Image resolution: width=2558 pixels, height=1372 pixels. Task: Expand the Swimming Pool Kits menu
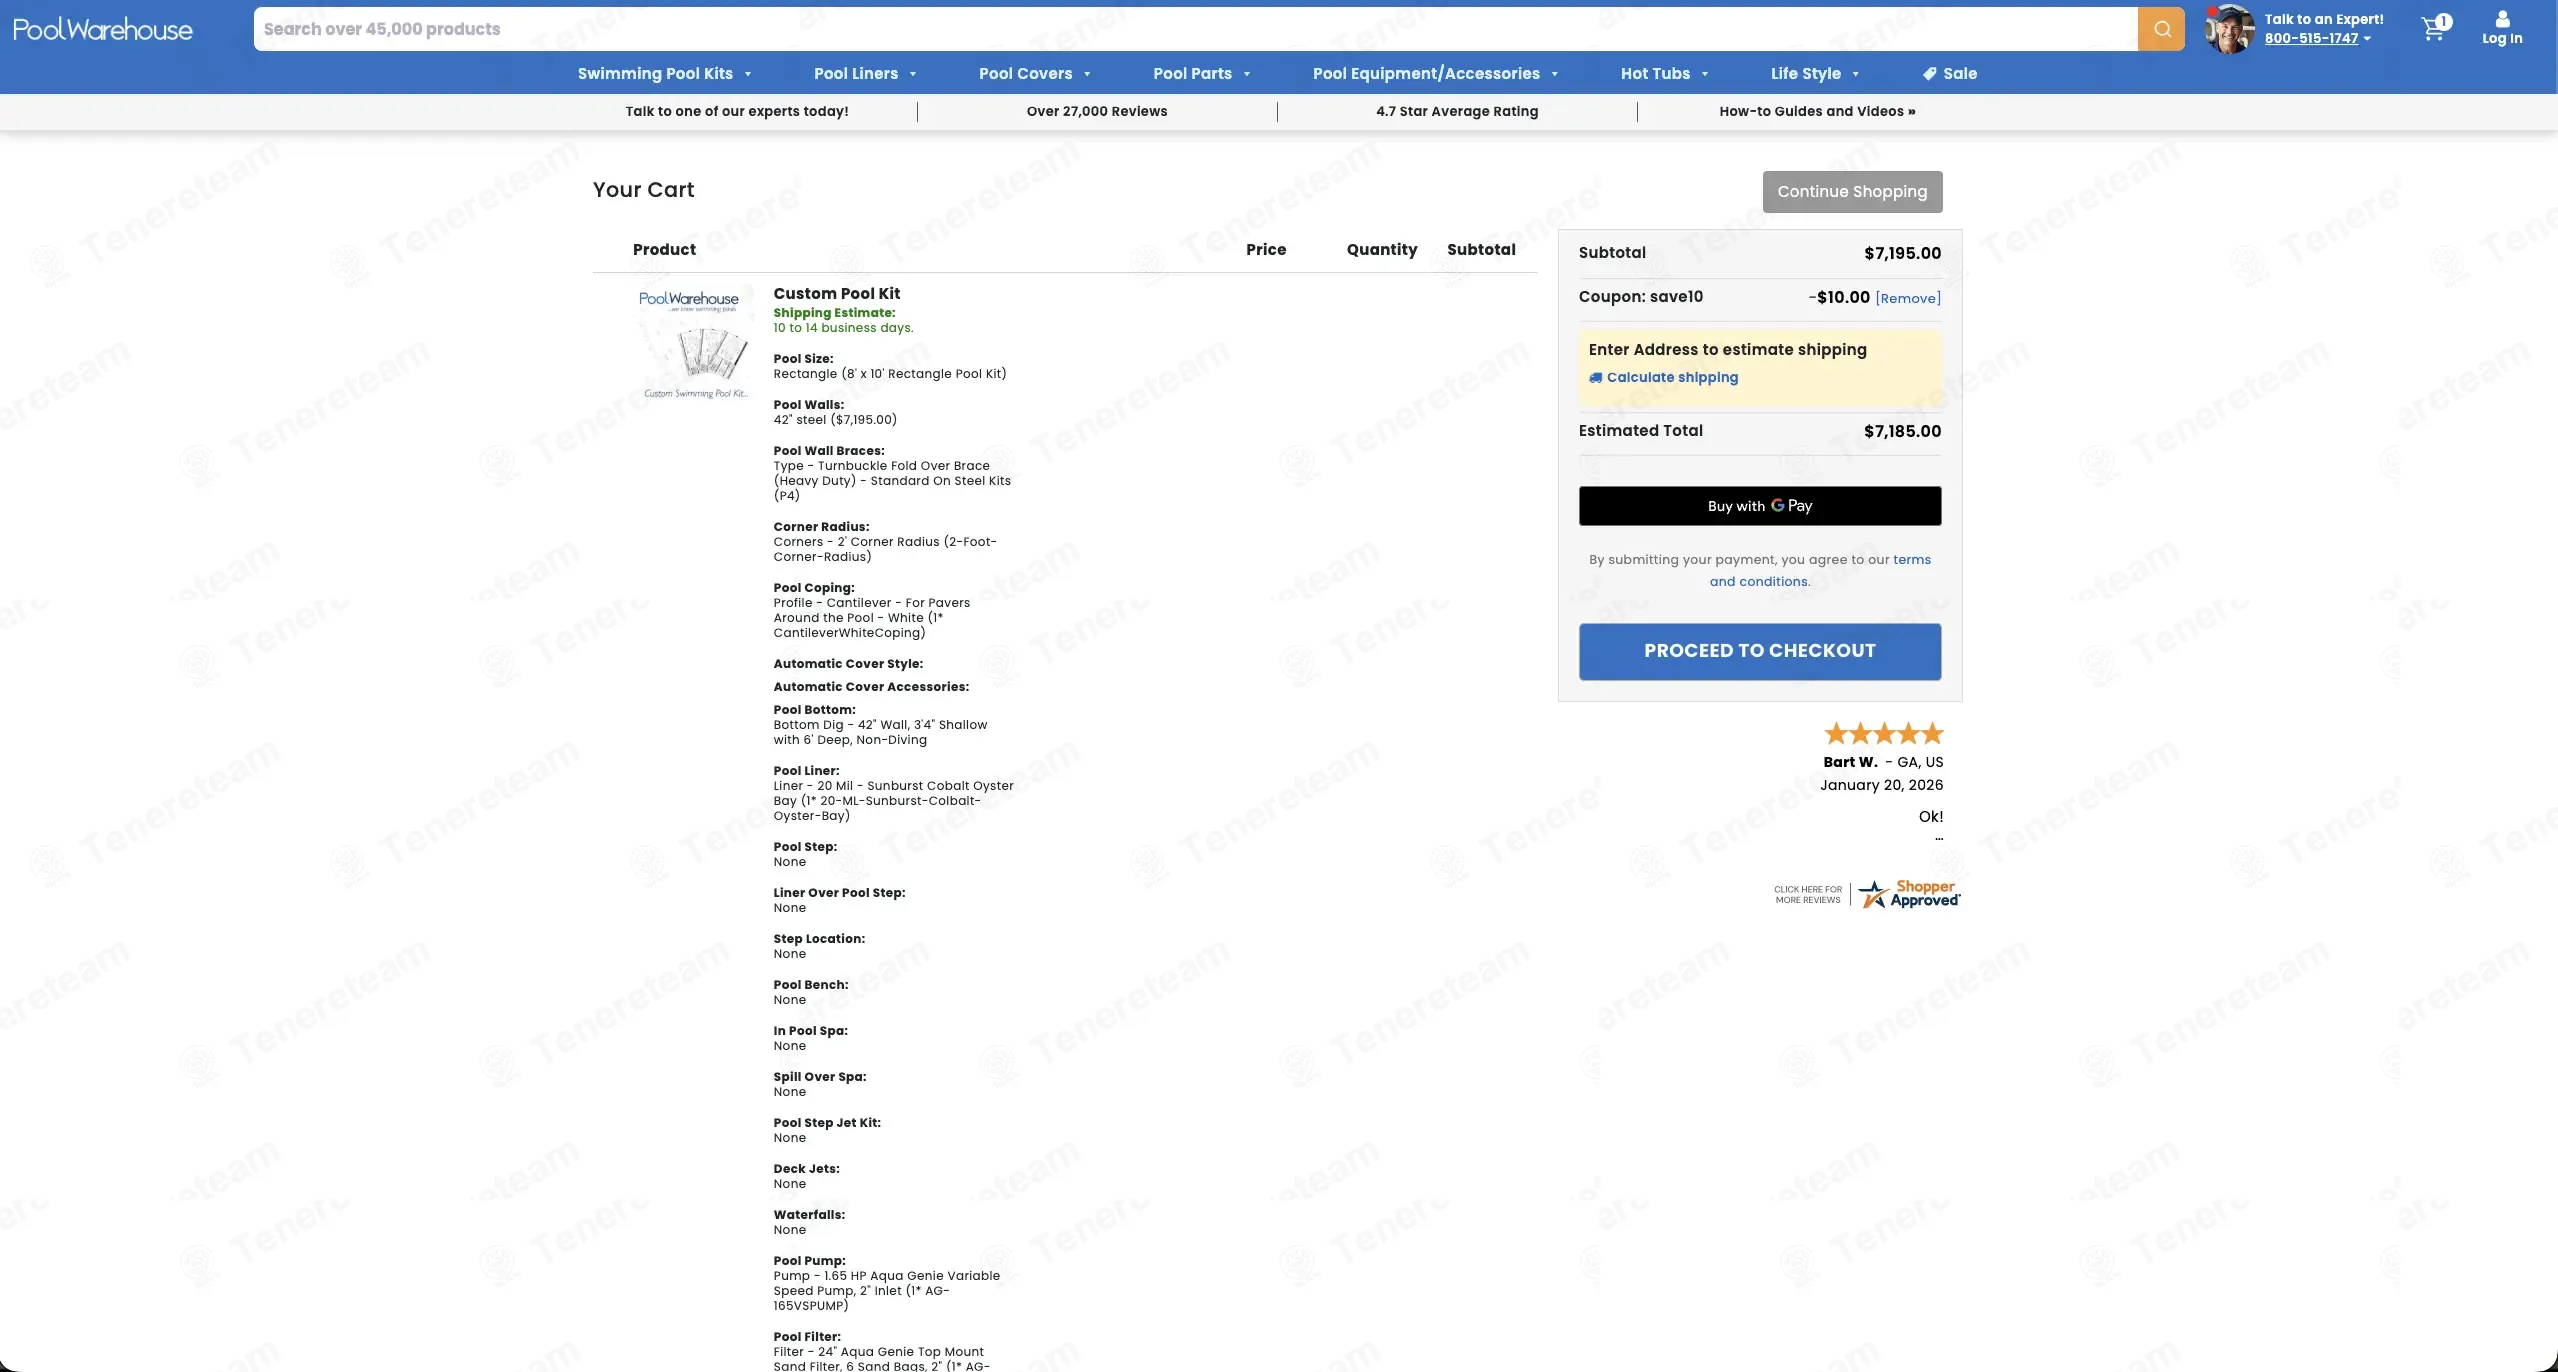[664, 73]
